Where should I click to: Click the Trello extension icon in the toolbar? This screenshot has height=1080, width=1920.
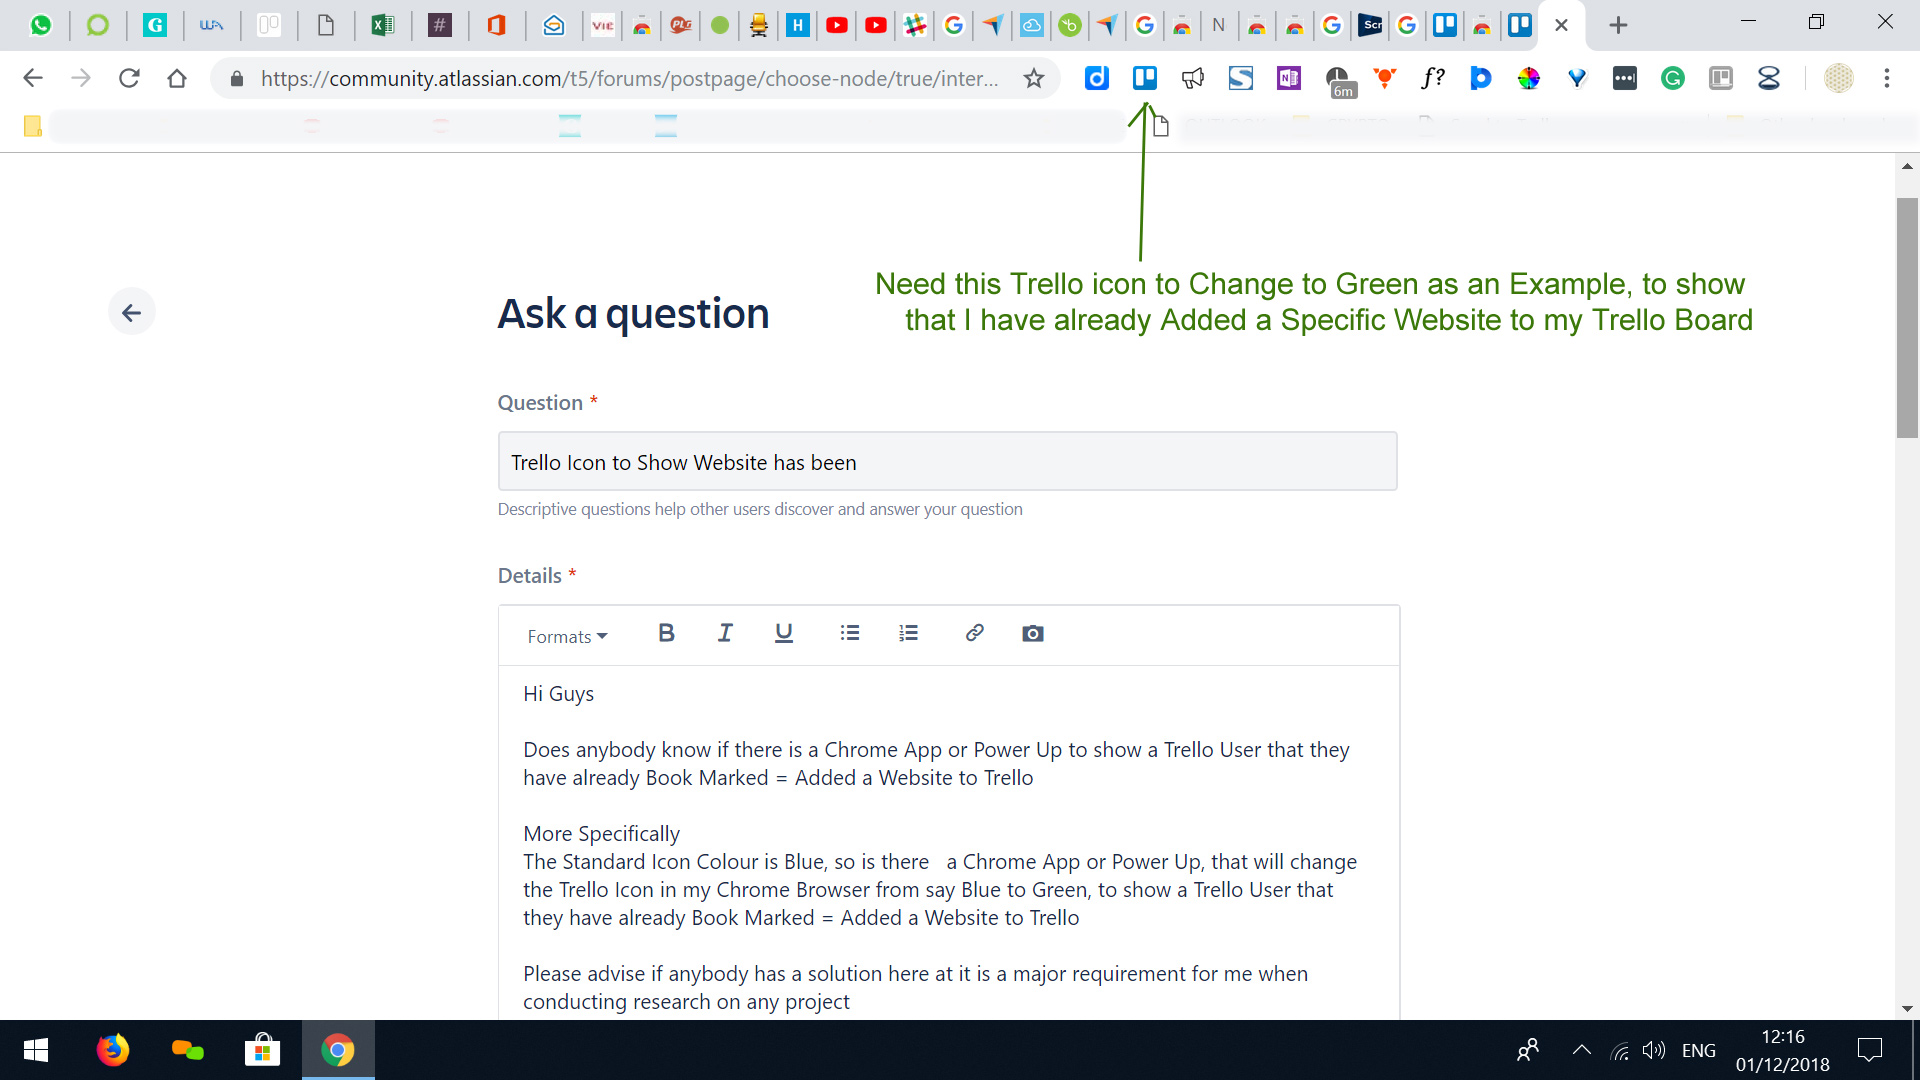coord(1145,78)
